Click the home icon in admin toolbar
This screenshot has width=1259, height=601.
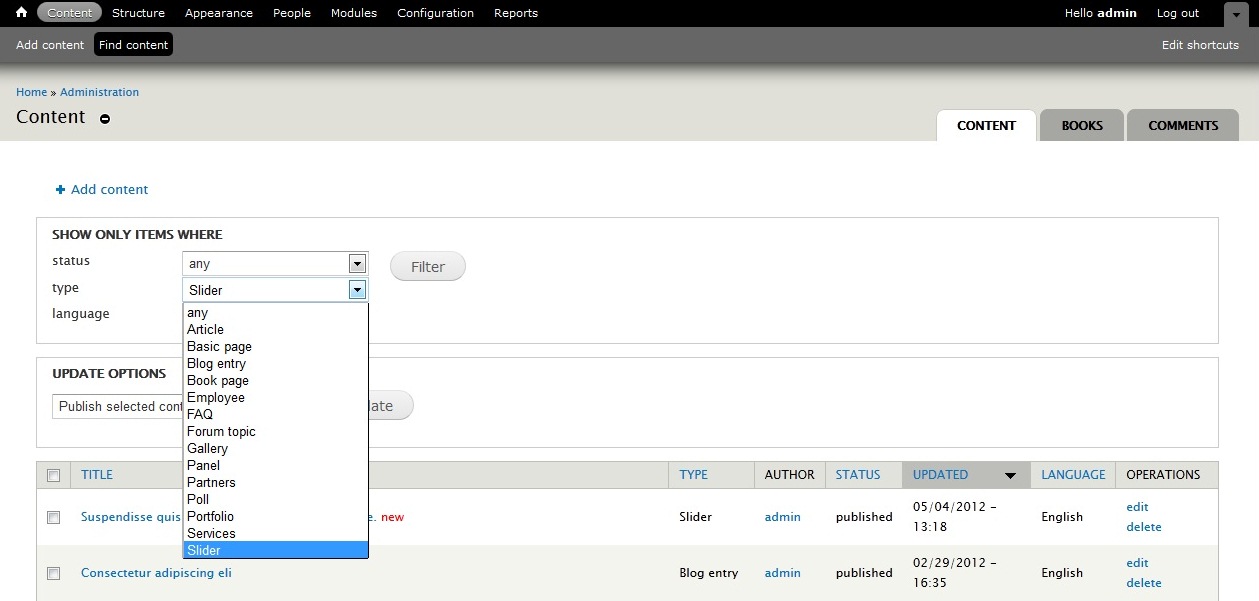21,13
